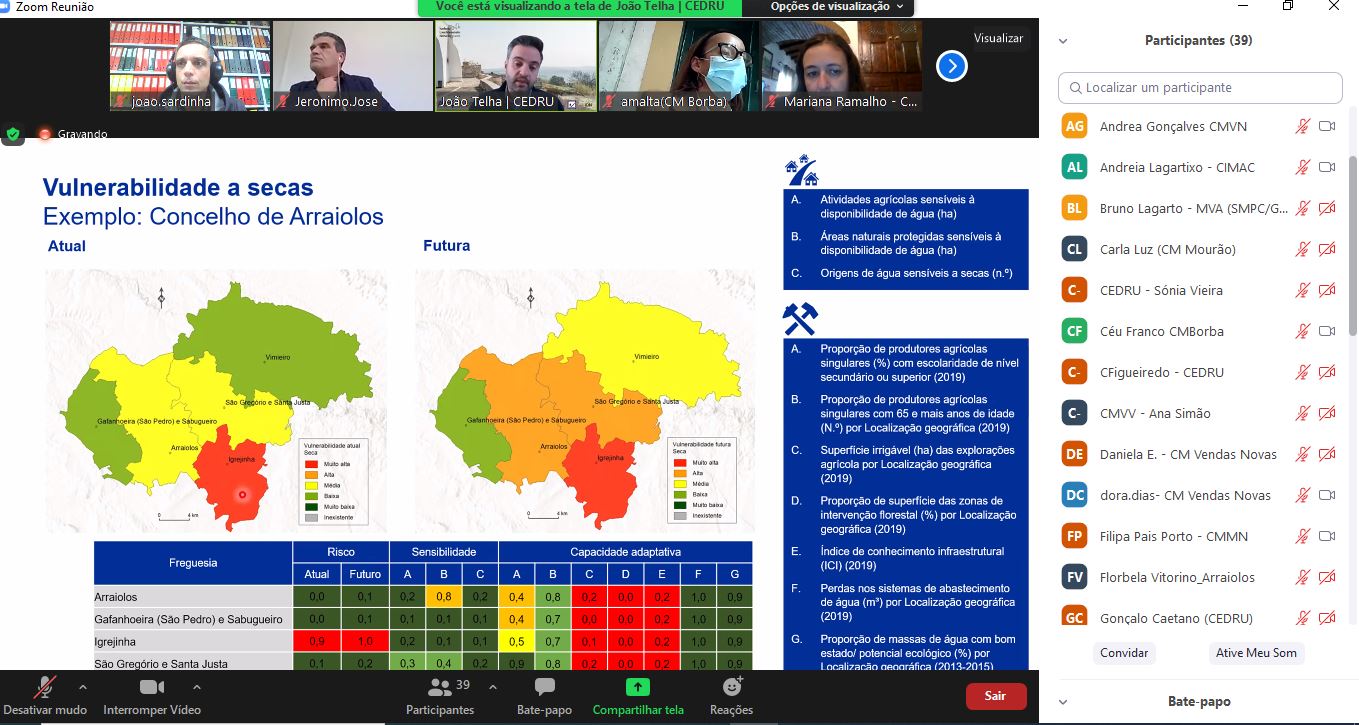This screenshot has height=725, width=1359.
Task: Open arrow menu beside Participantes toolbar button
Action: (493, 687)
